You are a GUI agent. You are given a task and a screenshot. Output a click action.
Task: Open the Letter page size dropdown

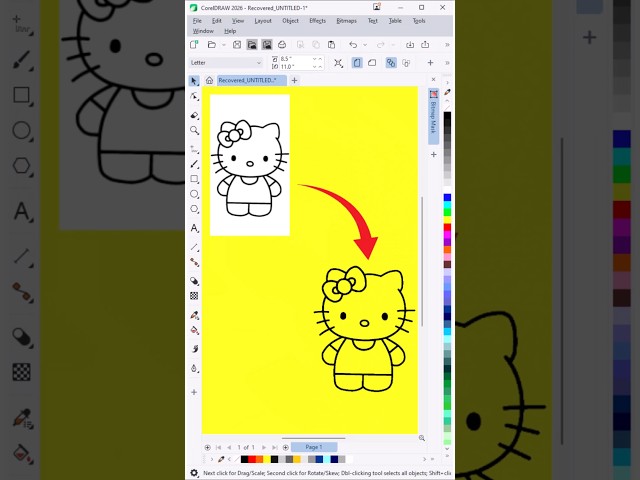226,63
